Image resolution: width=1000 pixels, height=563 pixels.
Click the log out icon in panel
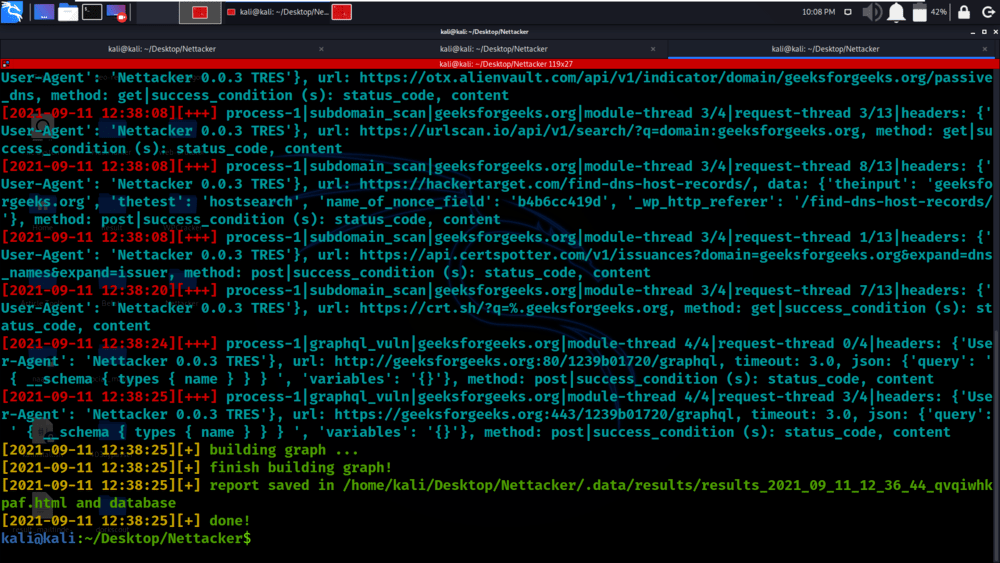coord(988,12)
